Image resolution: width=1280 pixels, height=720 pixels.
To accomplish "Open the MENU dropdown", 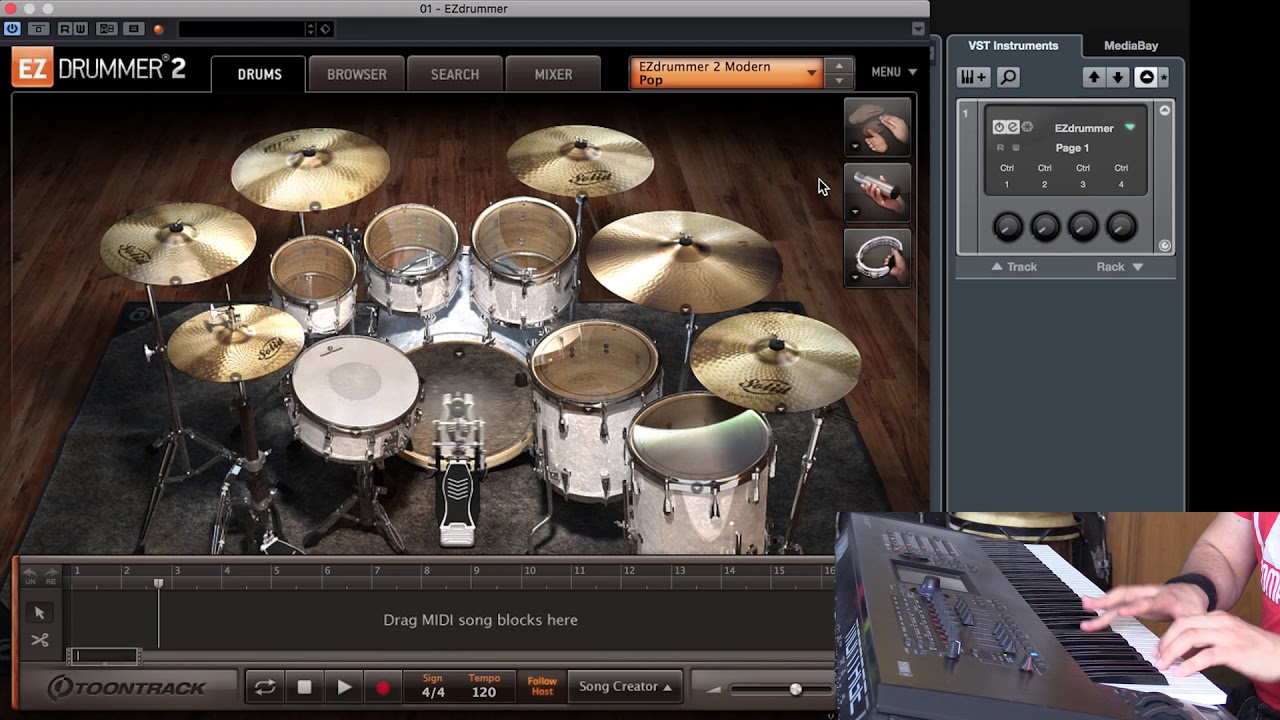I will [893, 72].
